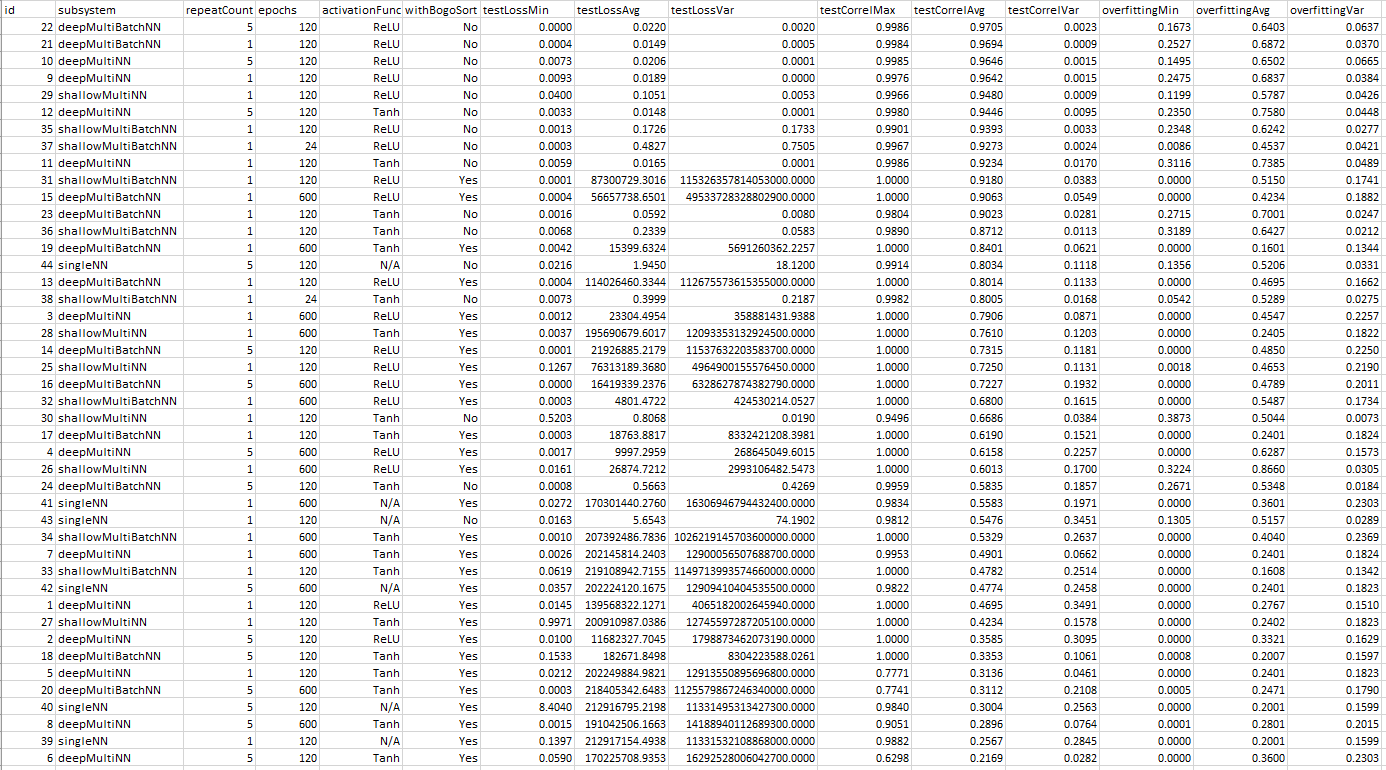1386x770 pixels.
Task: Select the 'testCorrelMax' column header
Action: [x=863, y=9]
